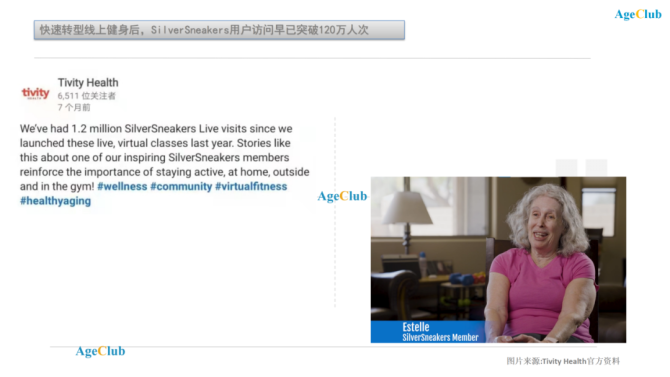The image size is (670, 377).
Task: Click the AgeClub watermark at bottom left
Action: click(x=100, y=351)
